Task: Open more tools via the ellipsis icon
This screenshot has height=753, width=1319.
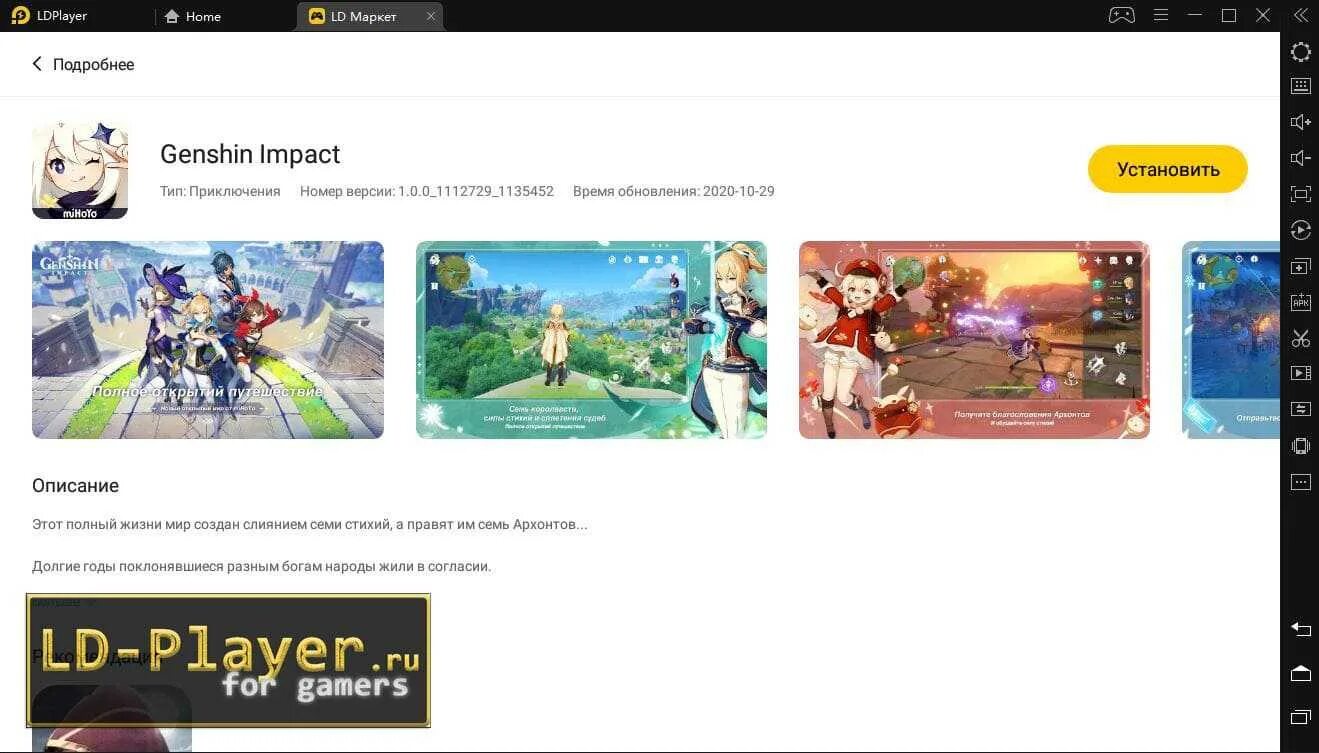Action: click(x=1300, y=482)
